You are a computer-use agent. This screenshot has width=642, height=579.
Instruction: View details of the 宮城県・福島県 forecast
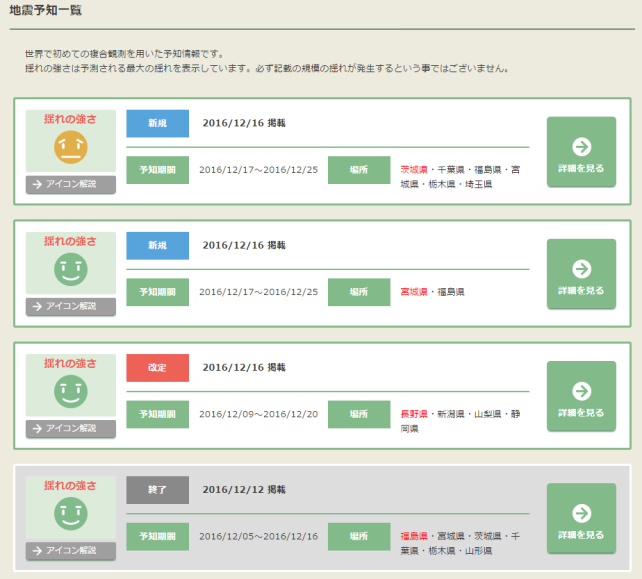(x=581, y=282)
